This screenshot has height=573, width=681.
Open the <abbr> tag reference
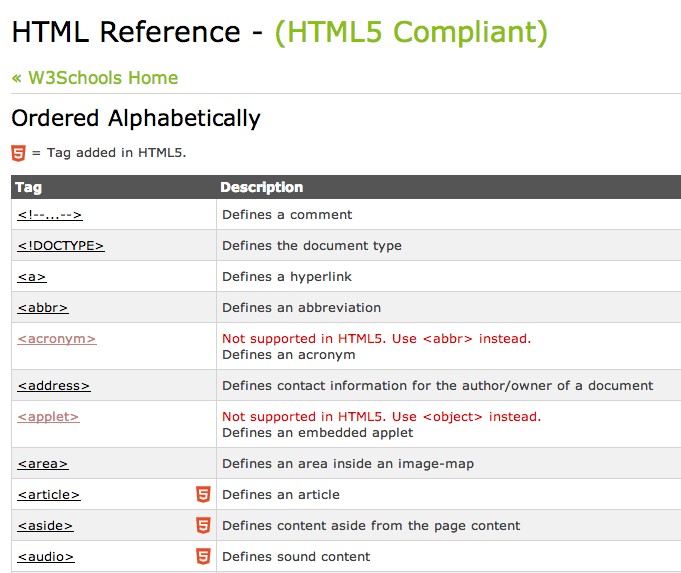click(43, 308)
